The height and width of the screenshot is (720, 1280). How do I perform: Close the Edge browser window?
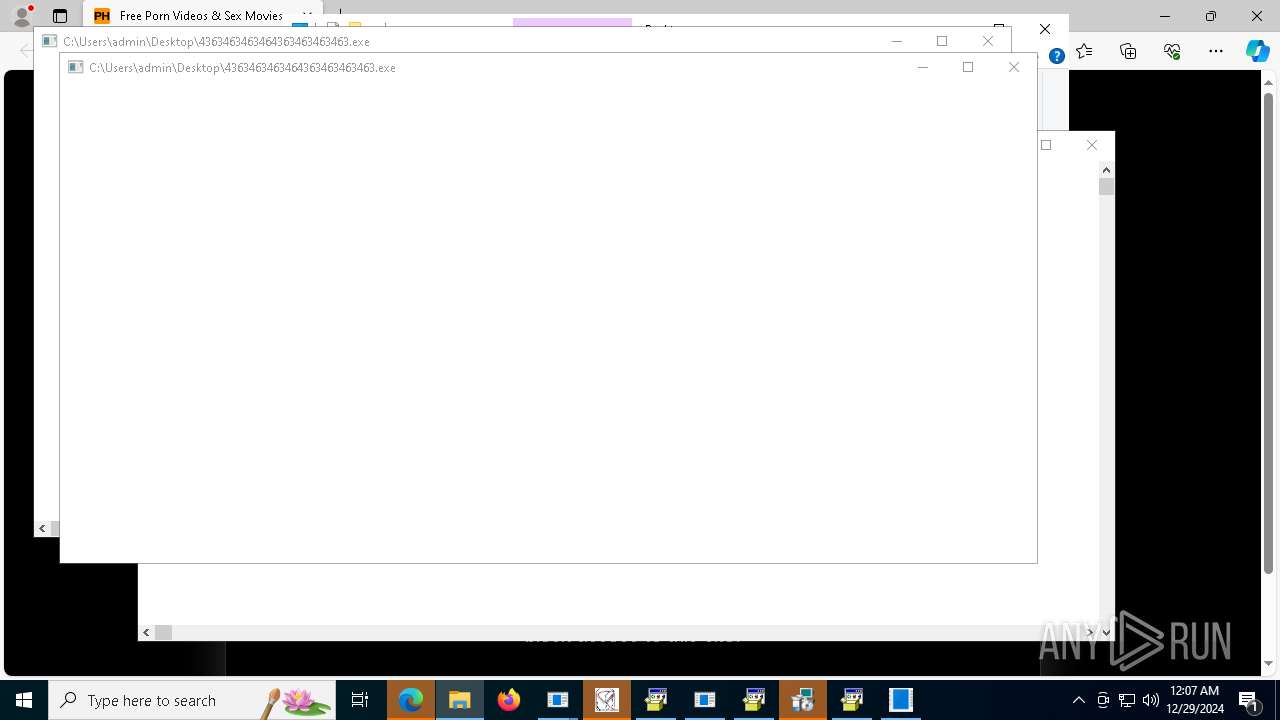[1257, 16]
